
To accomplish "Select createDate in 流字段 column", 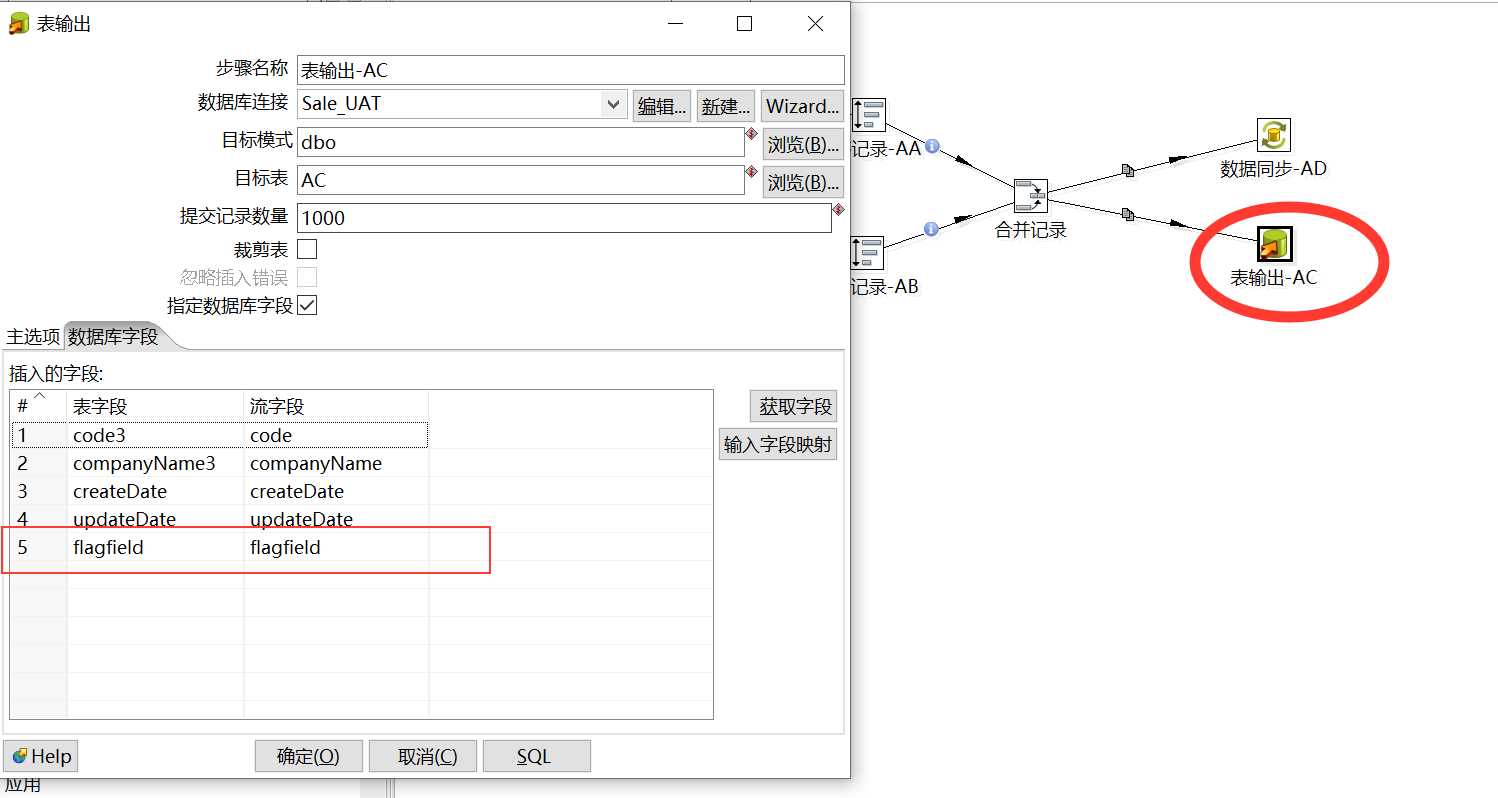I will [336, 491].
